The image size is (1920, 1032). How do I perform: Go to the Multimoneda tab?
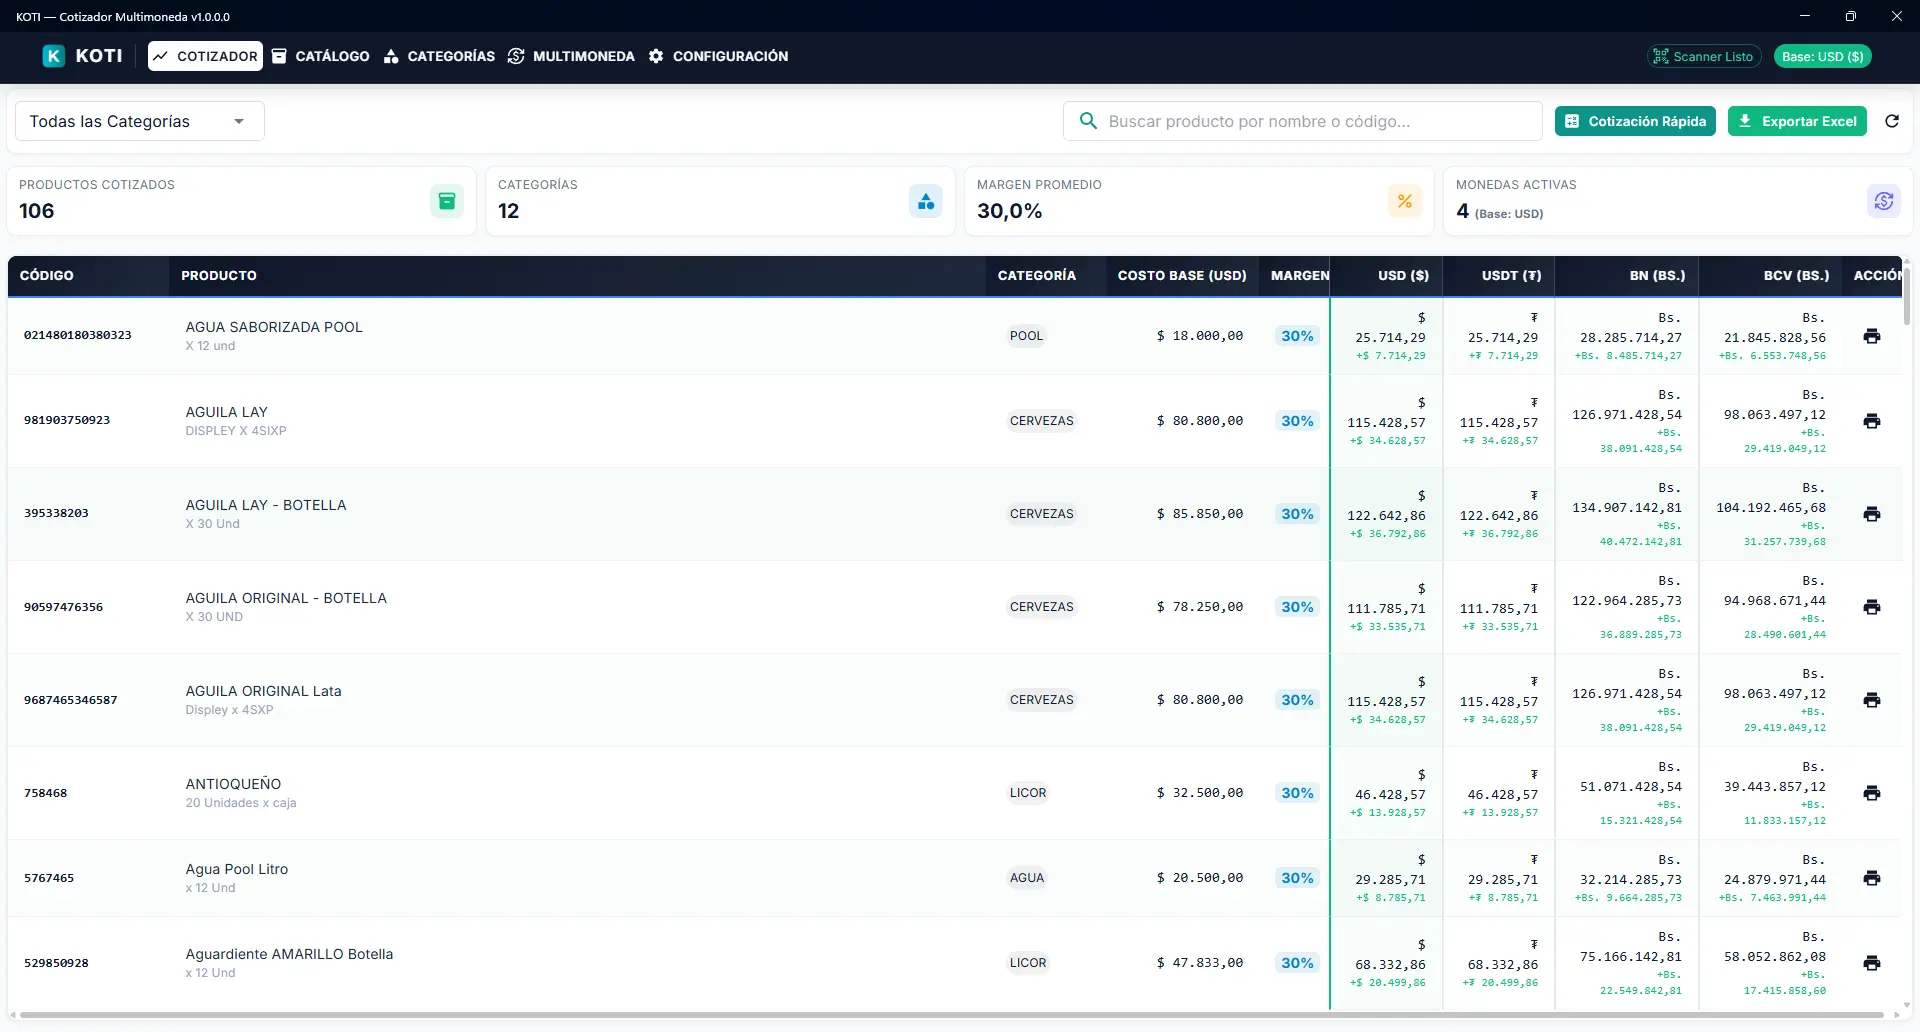coord(571,56)
